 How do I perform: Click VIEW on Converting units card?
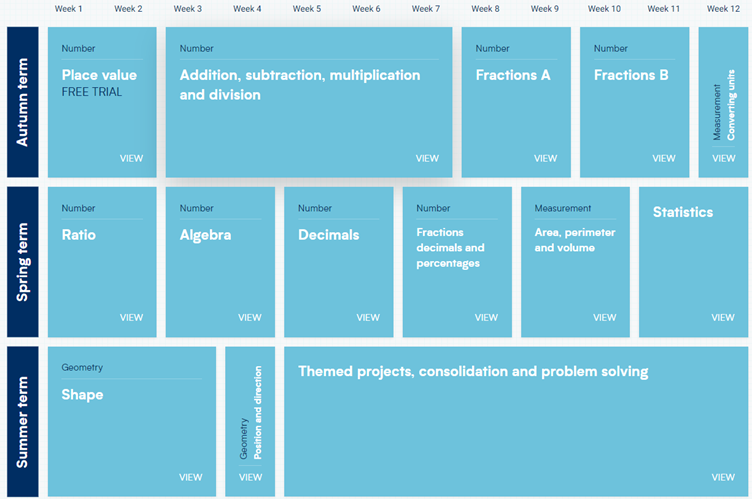click(x=723, y=158)
